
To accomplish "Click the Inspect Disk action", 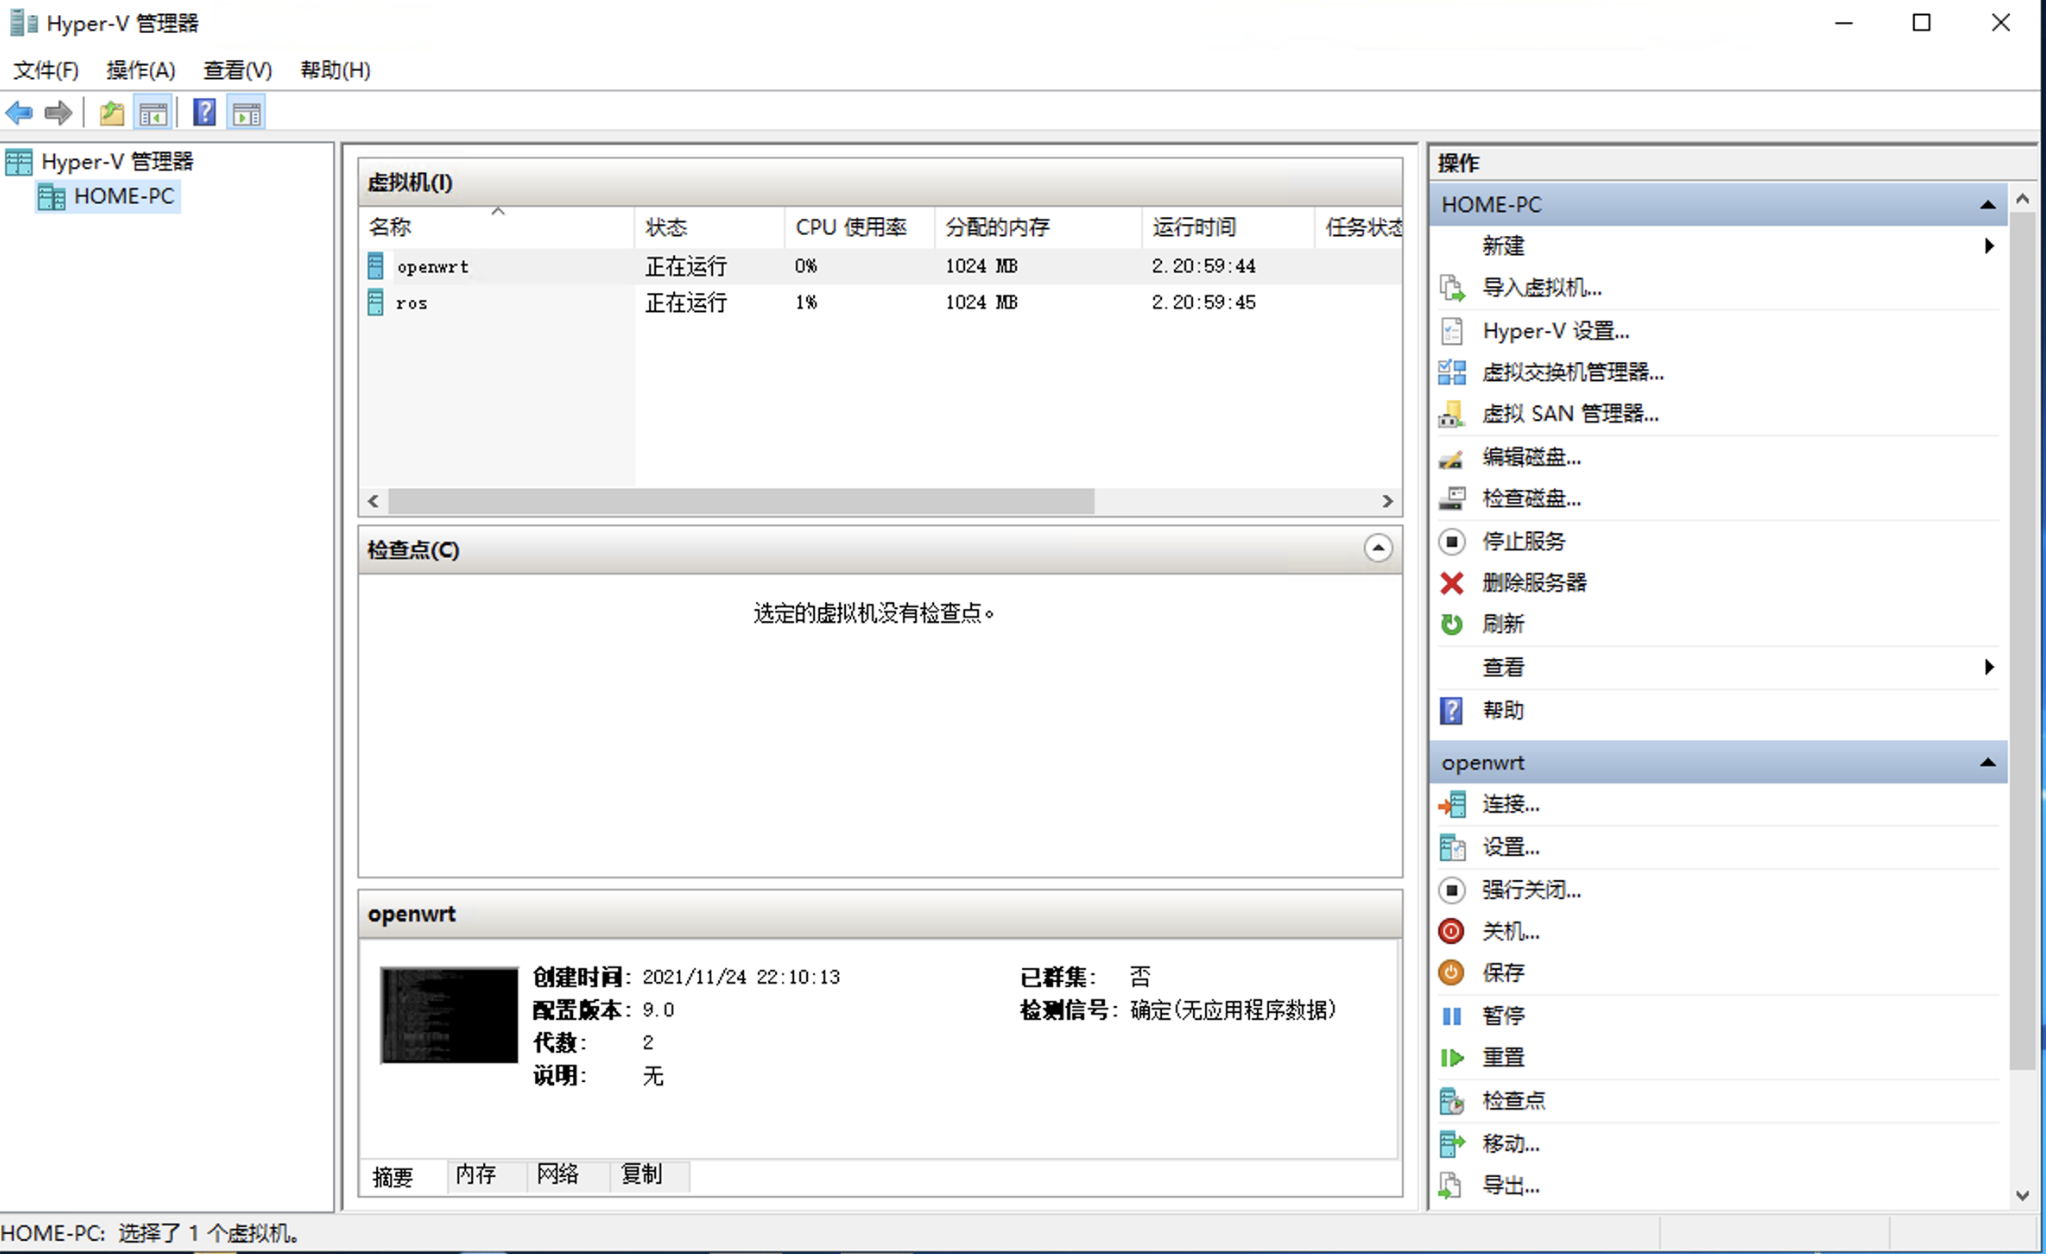I will [x=1533, y=498].
